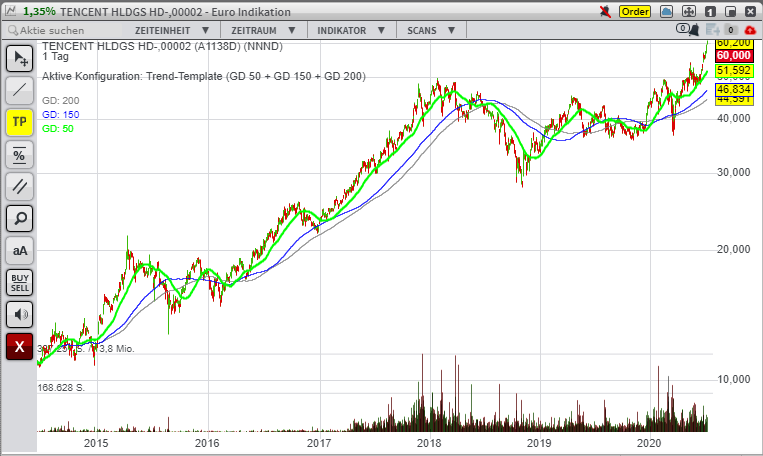
Task: Click the chart icon in title bar
Action: click(x=11, y=11)
